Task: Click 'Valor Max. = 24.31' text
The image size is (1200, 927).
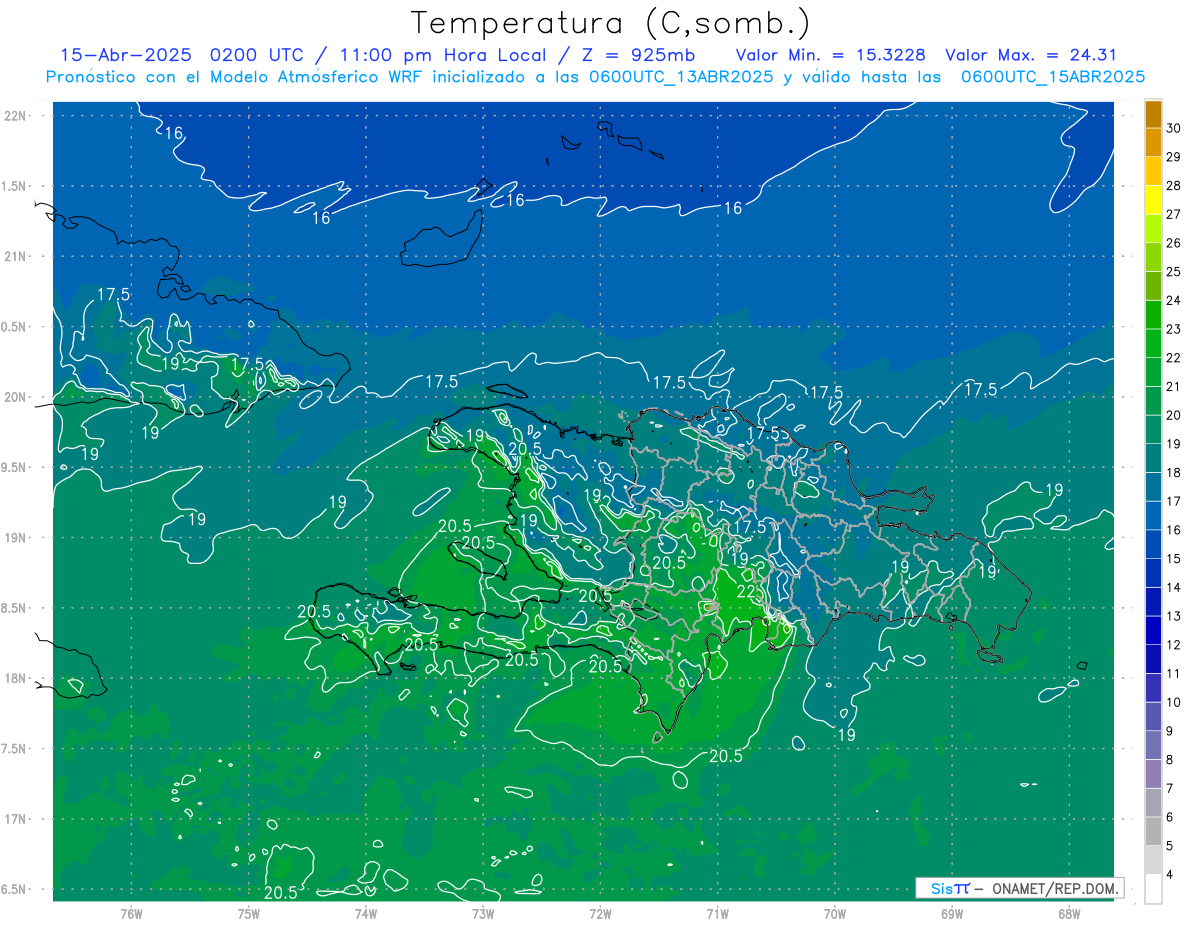Action: pyautogui.click(x=1031, y=56)
